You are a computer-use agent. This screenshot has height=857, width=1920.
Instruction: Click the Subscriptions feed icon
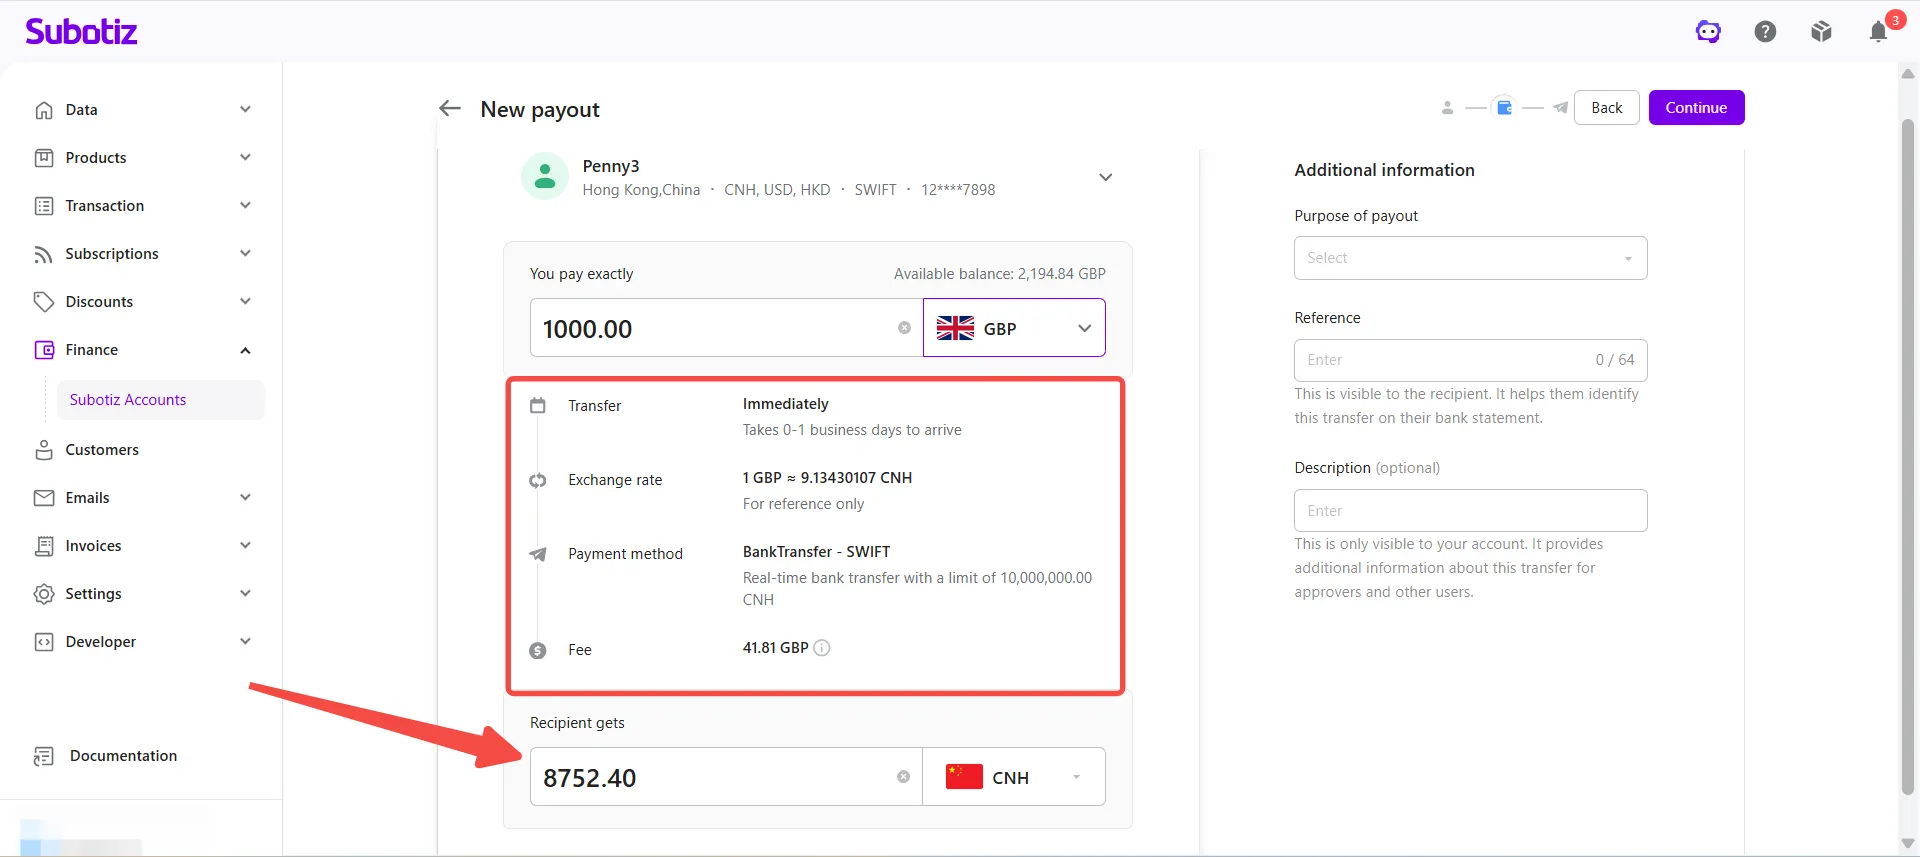pyautogui.click(x=44, y=254)
